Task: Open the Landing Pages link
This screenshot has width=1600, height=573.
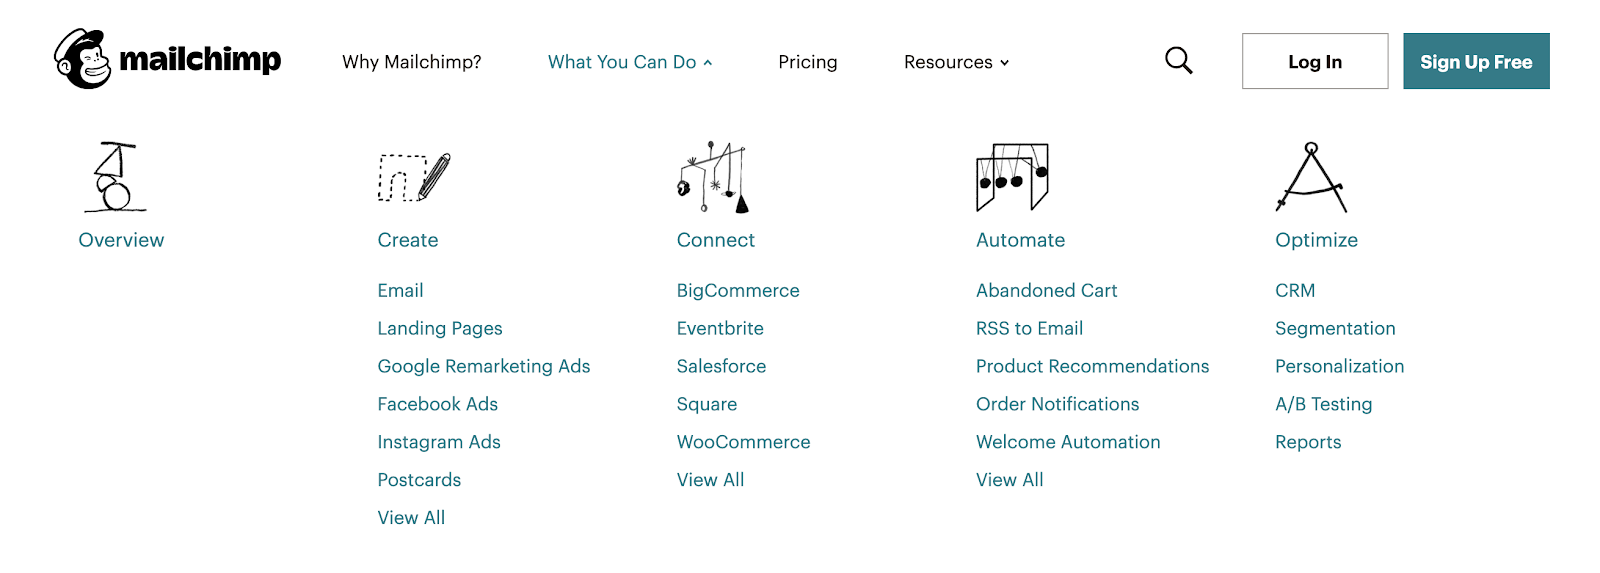Action: point(440,328)
